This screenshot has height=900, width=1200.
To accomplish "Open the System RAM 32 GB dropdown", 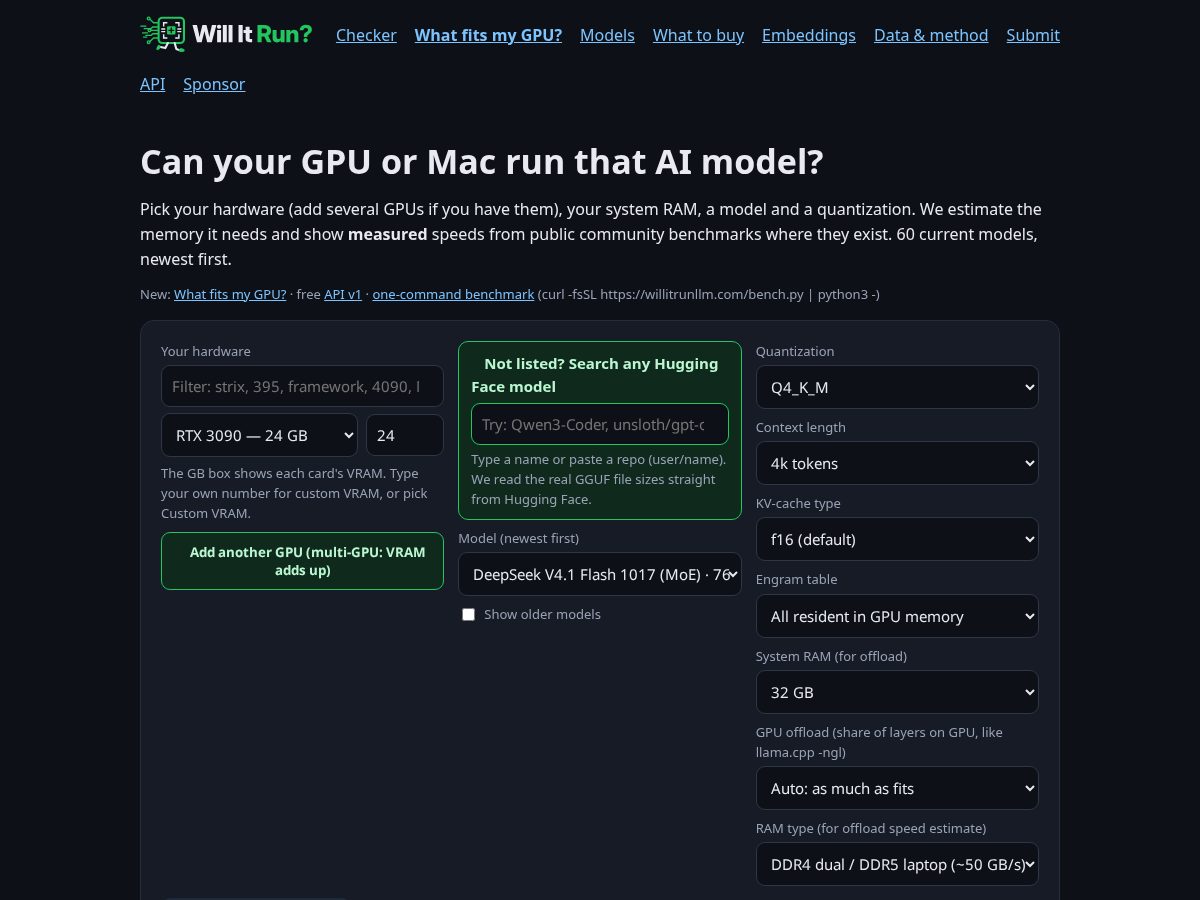I will [x=897, y=692].
